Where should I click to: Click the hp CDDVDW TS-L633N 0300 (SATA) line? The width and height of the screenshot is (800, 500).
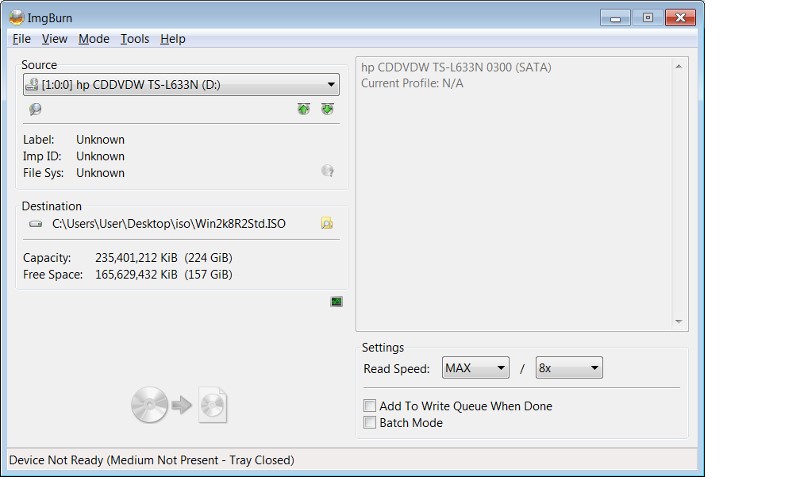coord(456,67)
